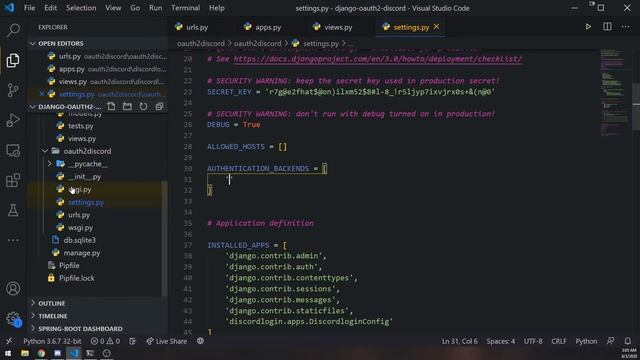This screenshot has height=360, width=640.
Task: Open the Search view in activity bar
Action: tap(13, 30)
